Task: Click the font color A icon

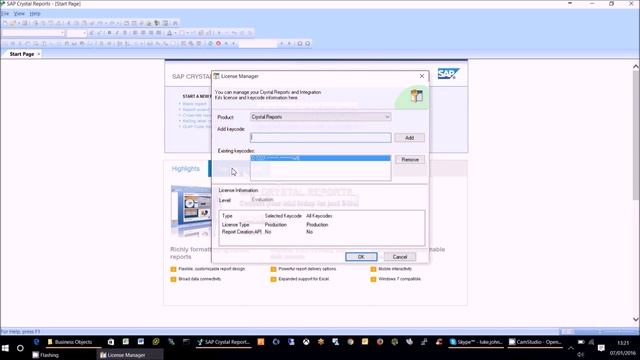Action: point(169,33)
